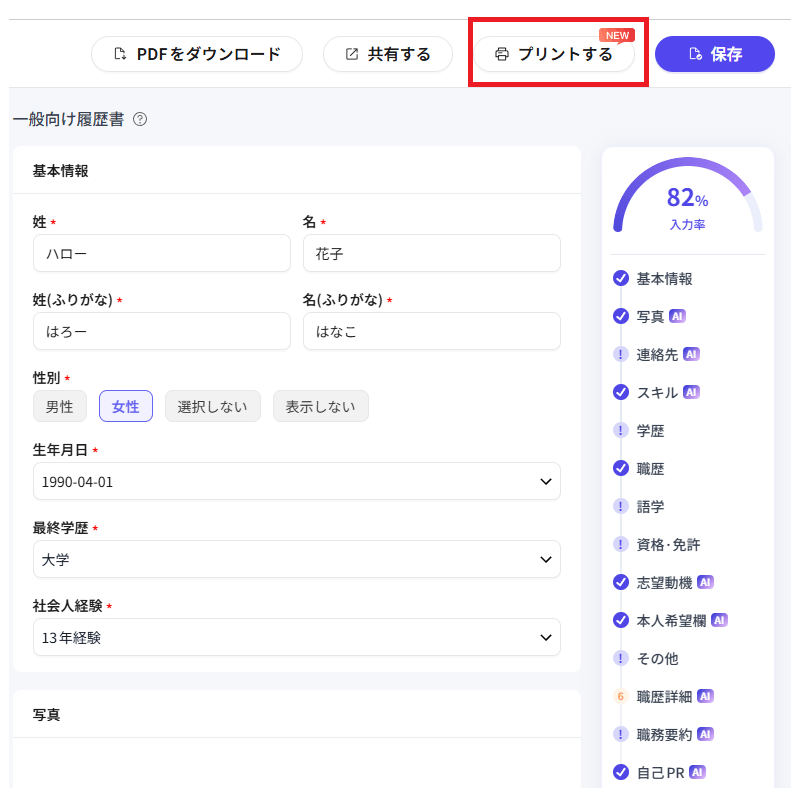Click the 姓 input field containing ハロー
Screen dimensions: 804x797
click(x=162, y=253)
